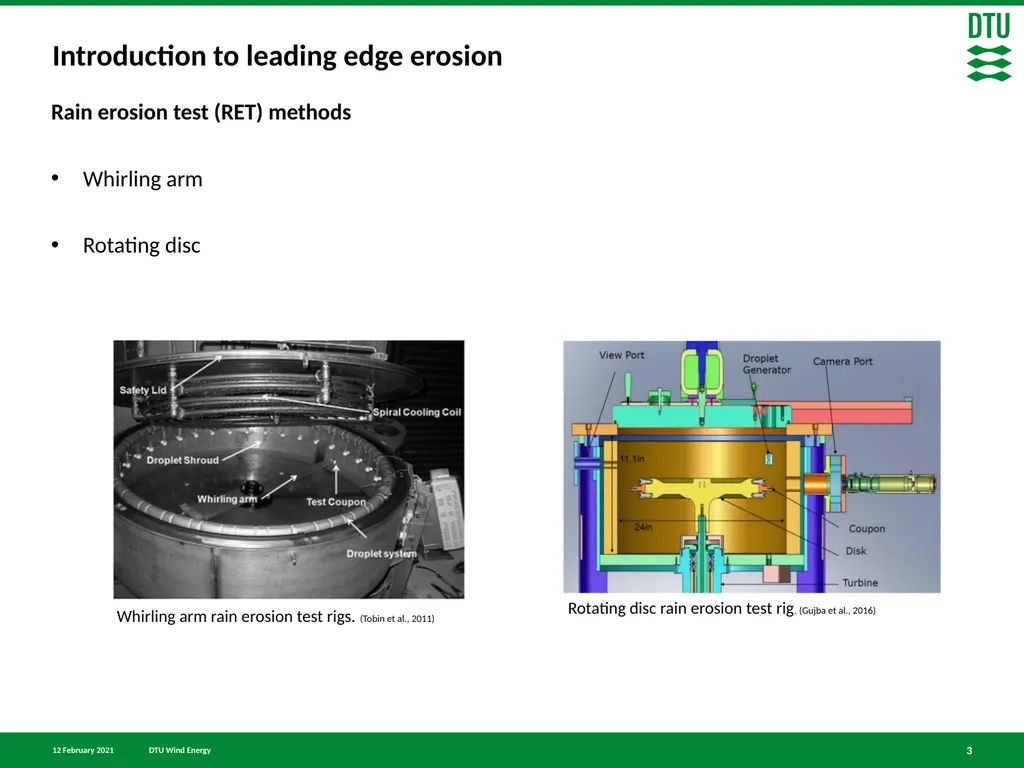Click the slide number 3 in footer
Viewport: 1024px width, 768px height.
[x=969, y=751]
